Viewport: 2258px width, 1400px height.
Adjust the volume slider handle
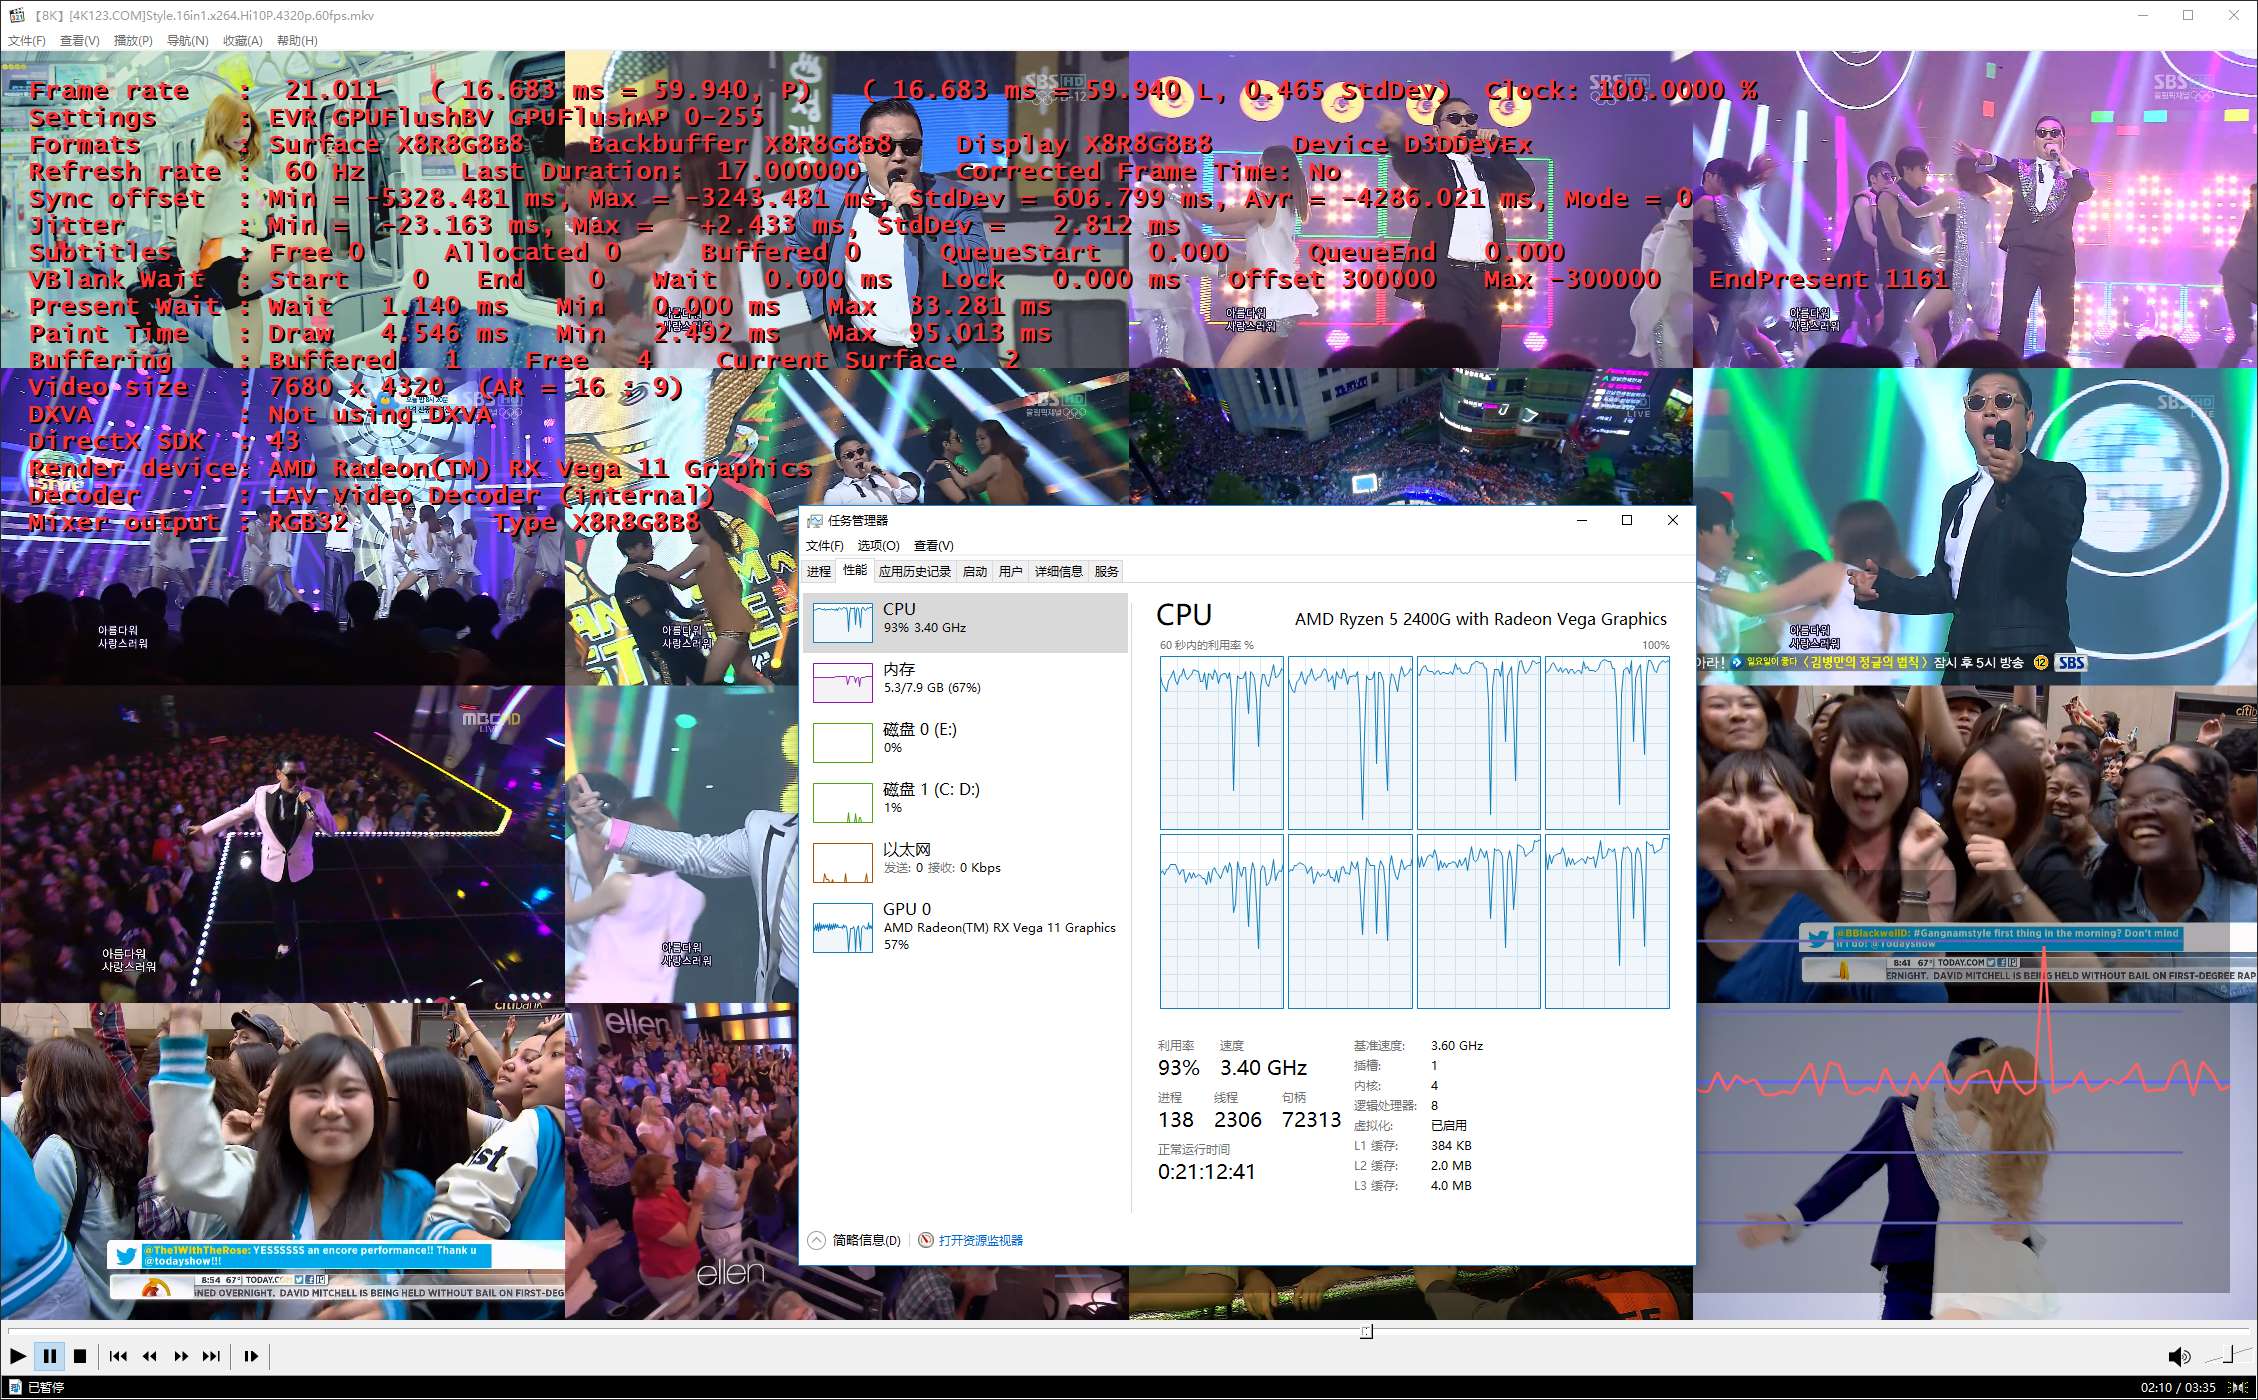tap(2229, 1355)
